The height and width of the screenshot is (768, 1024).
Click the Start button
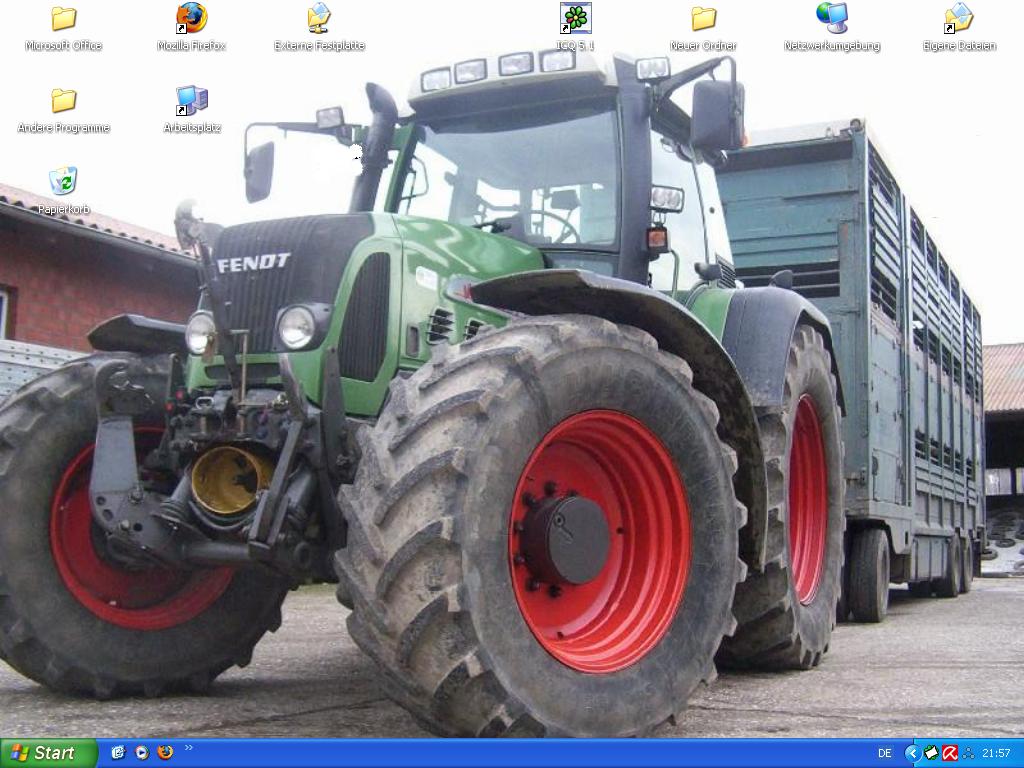click(48, 753)
